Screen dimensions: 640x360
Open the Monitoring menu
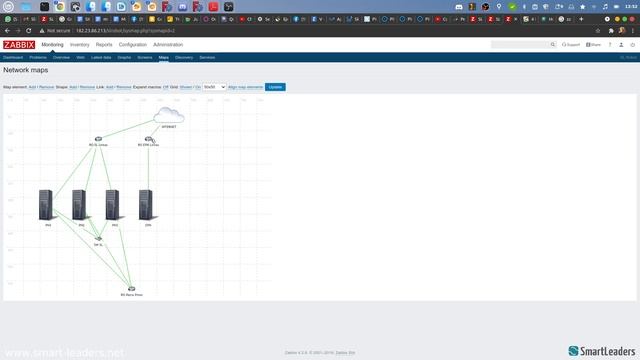pos(52,44)
